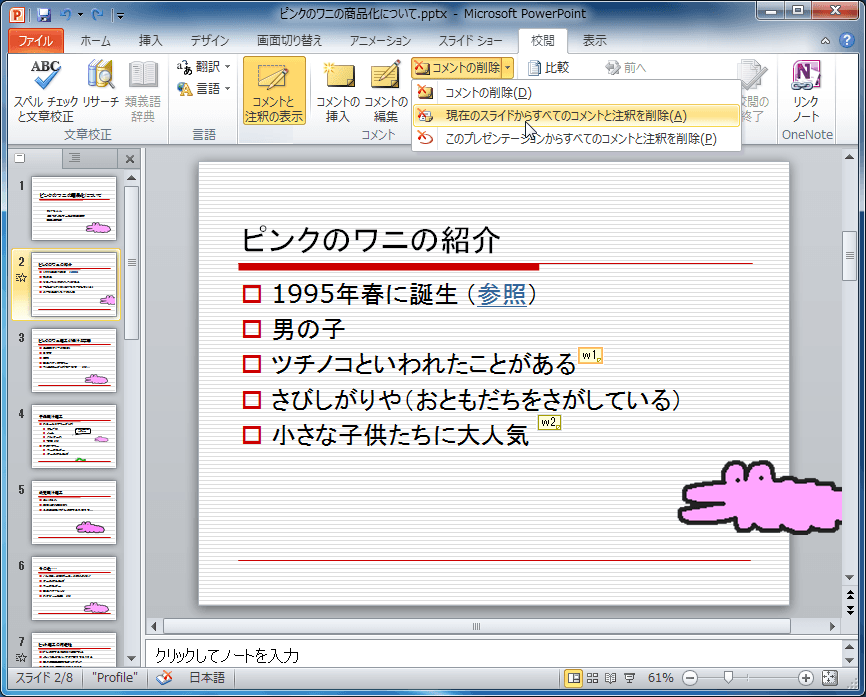
Task: Insert a new comment (コメントの挿入)
Action: pyautogui.click(x=337, y=91)
